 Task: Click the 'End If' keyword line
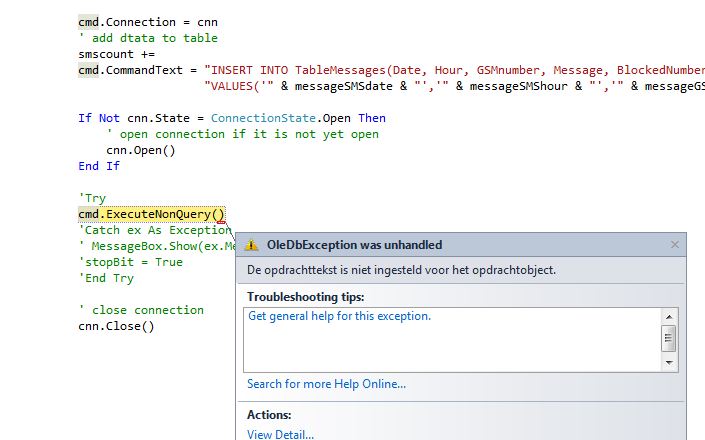click(99, 166)
